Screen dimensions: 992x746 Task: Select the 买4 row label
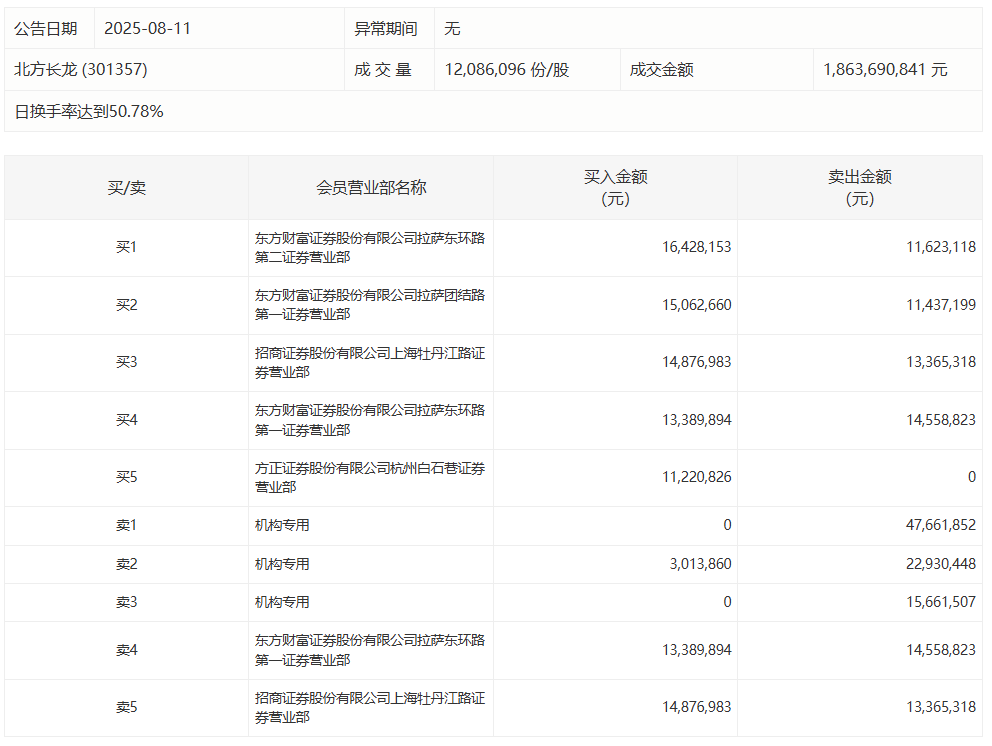[127, 420]
